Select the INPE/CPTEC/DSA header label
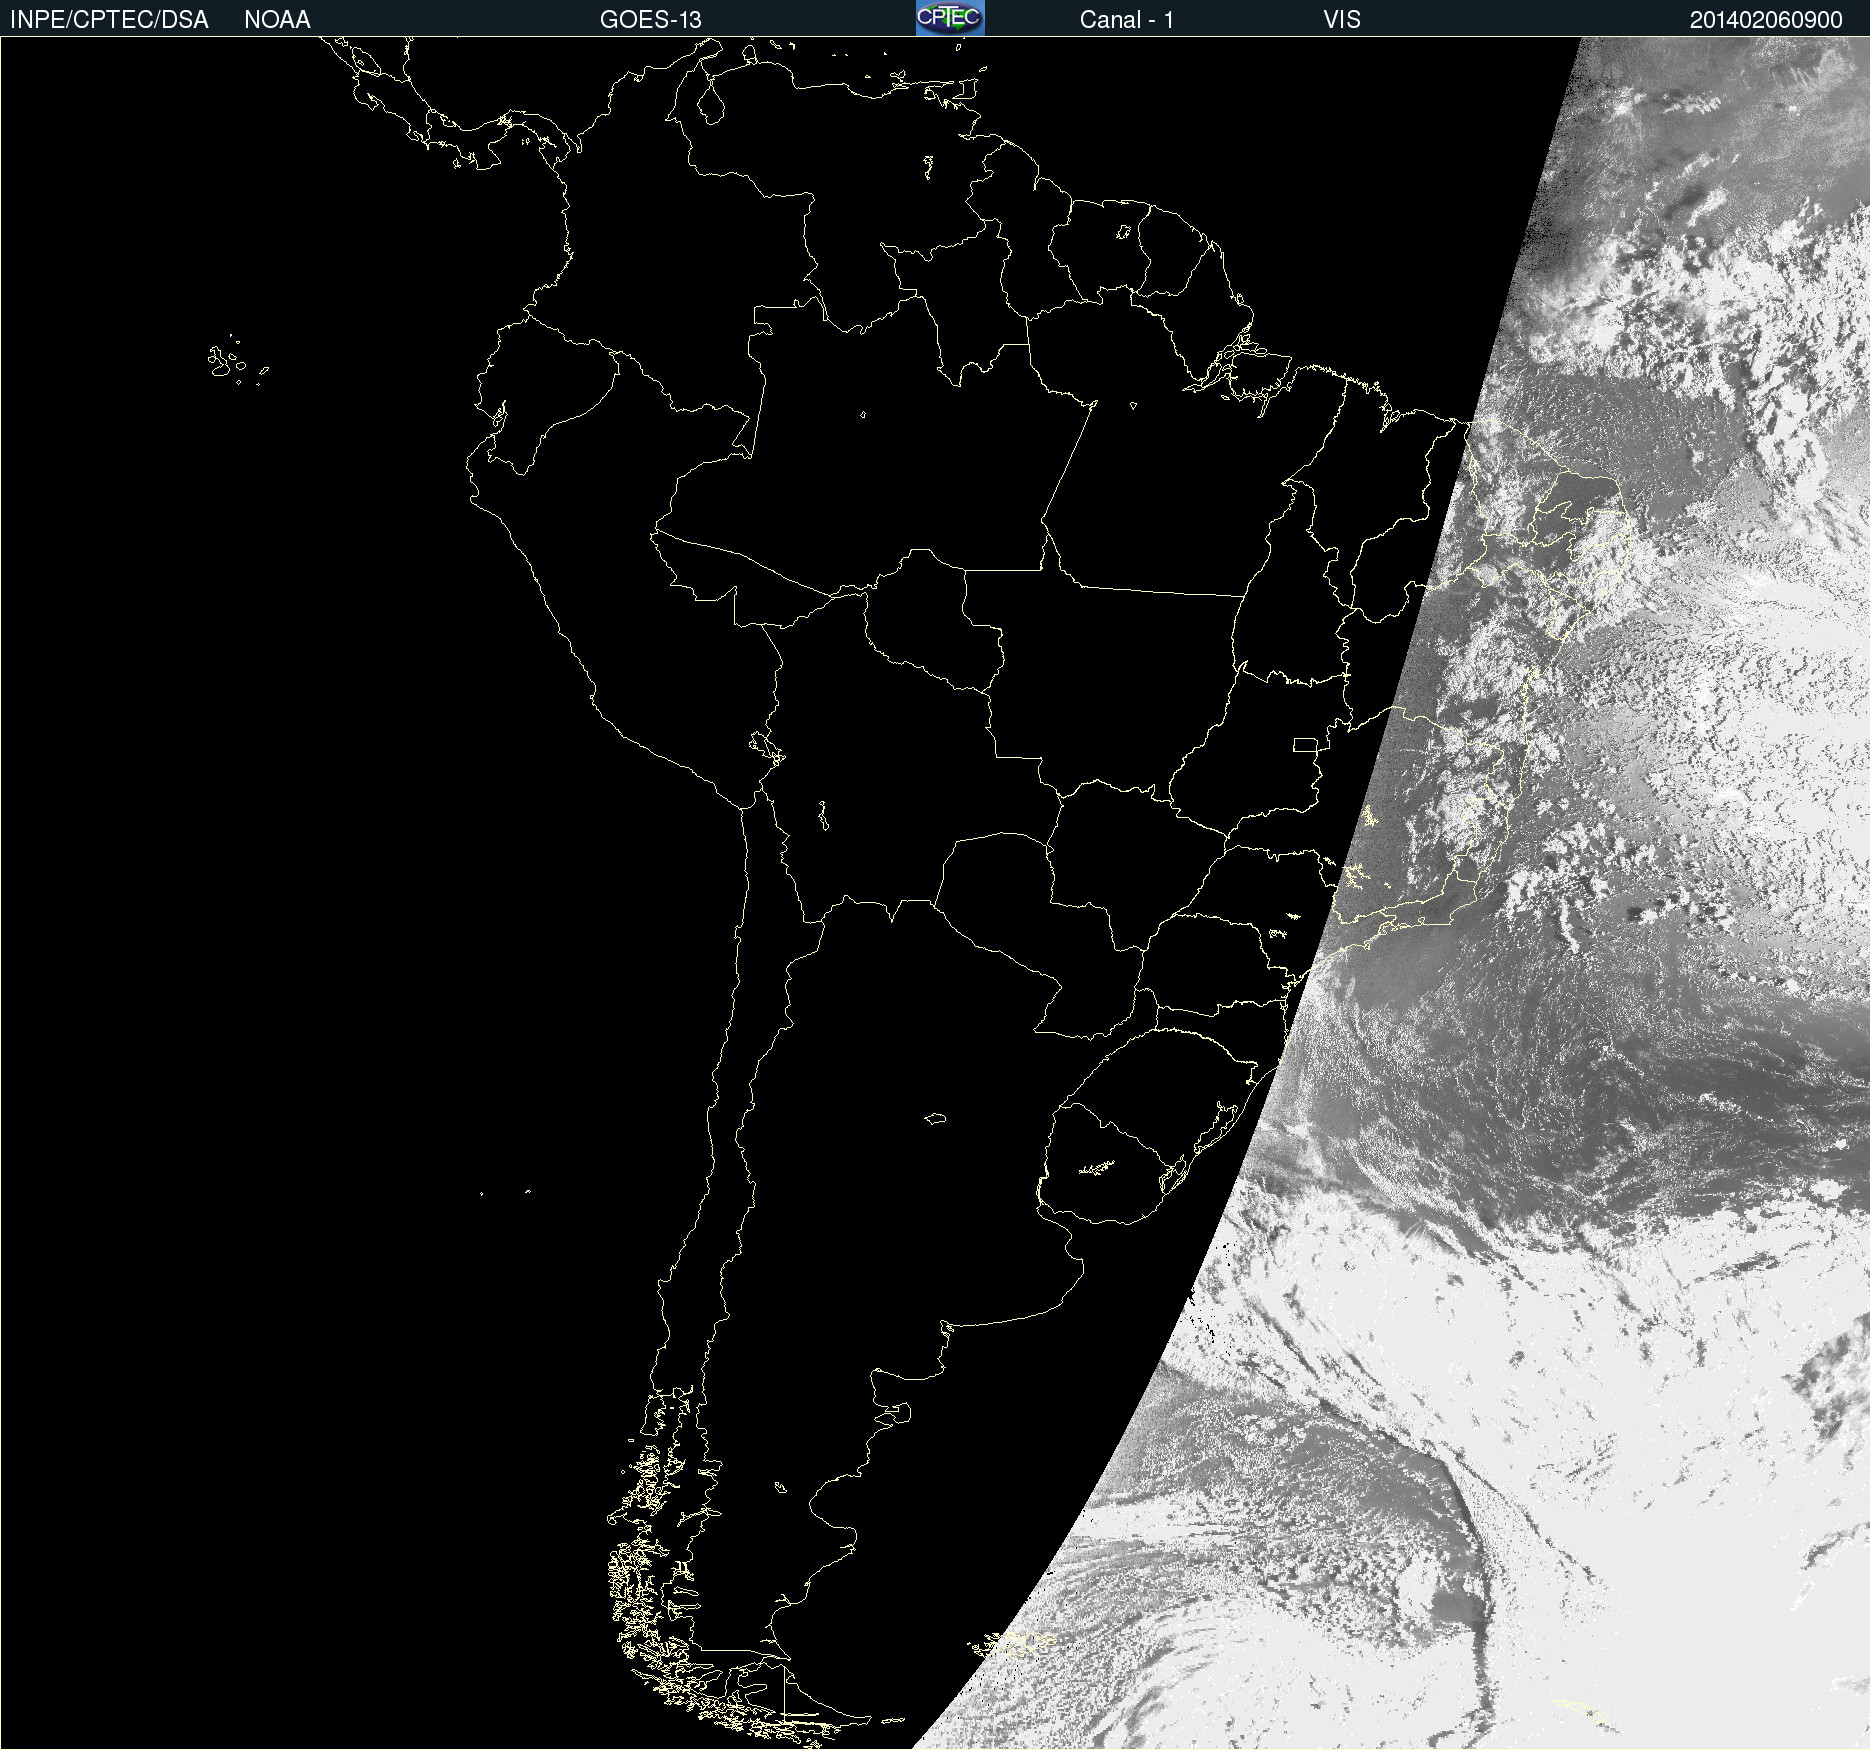This screenshot has height=1750, width=1870. (x=109, y=20)
